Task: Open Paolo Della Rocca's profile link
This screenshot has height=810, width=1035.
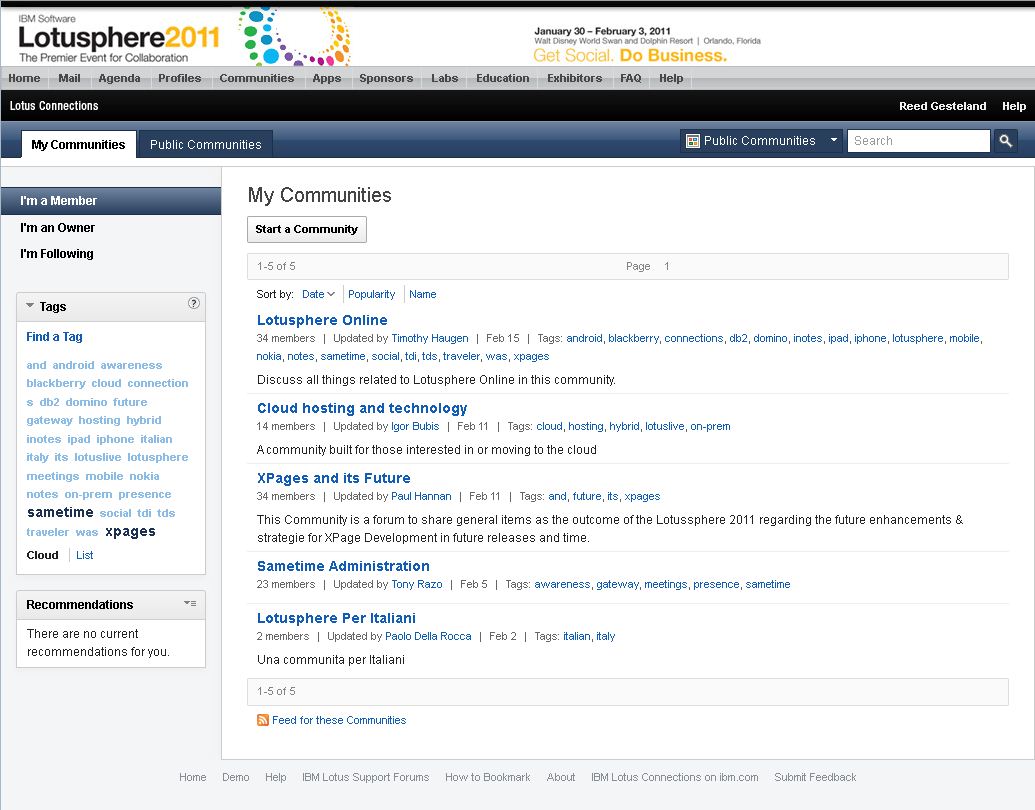Action: click(428, 636)
